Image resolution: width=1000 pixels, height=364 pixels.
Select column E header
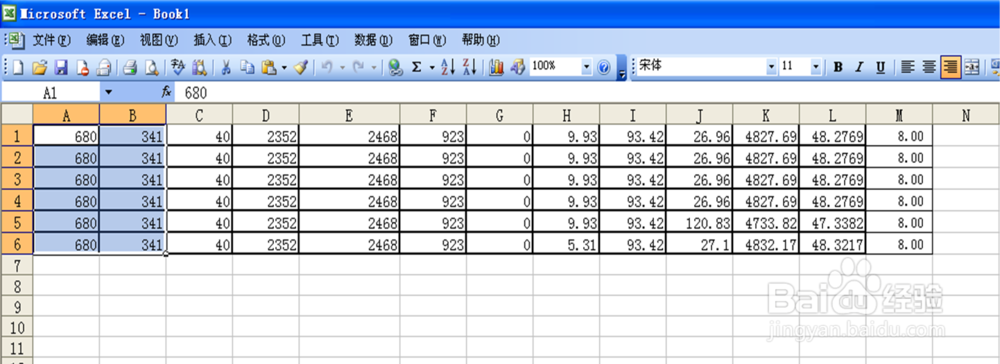coord(349,115)
